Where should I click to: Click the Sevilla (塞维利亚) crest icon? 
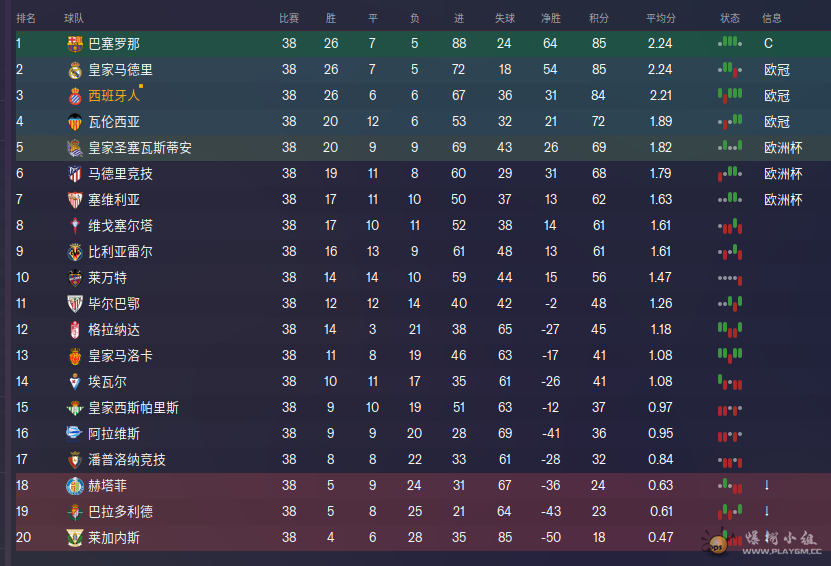coord(74,200)
